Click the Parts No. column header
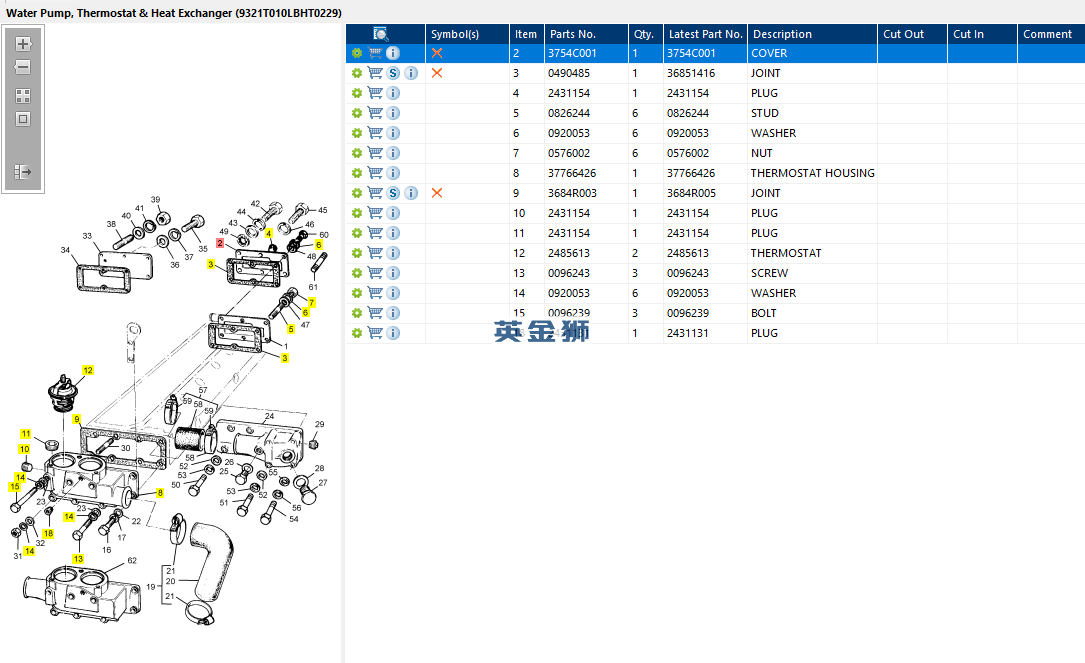 coord(586,34)
